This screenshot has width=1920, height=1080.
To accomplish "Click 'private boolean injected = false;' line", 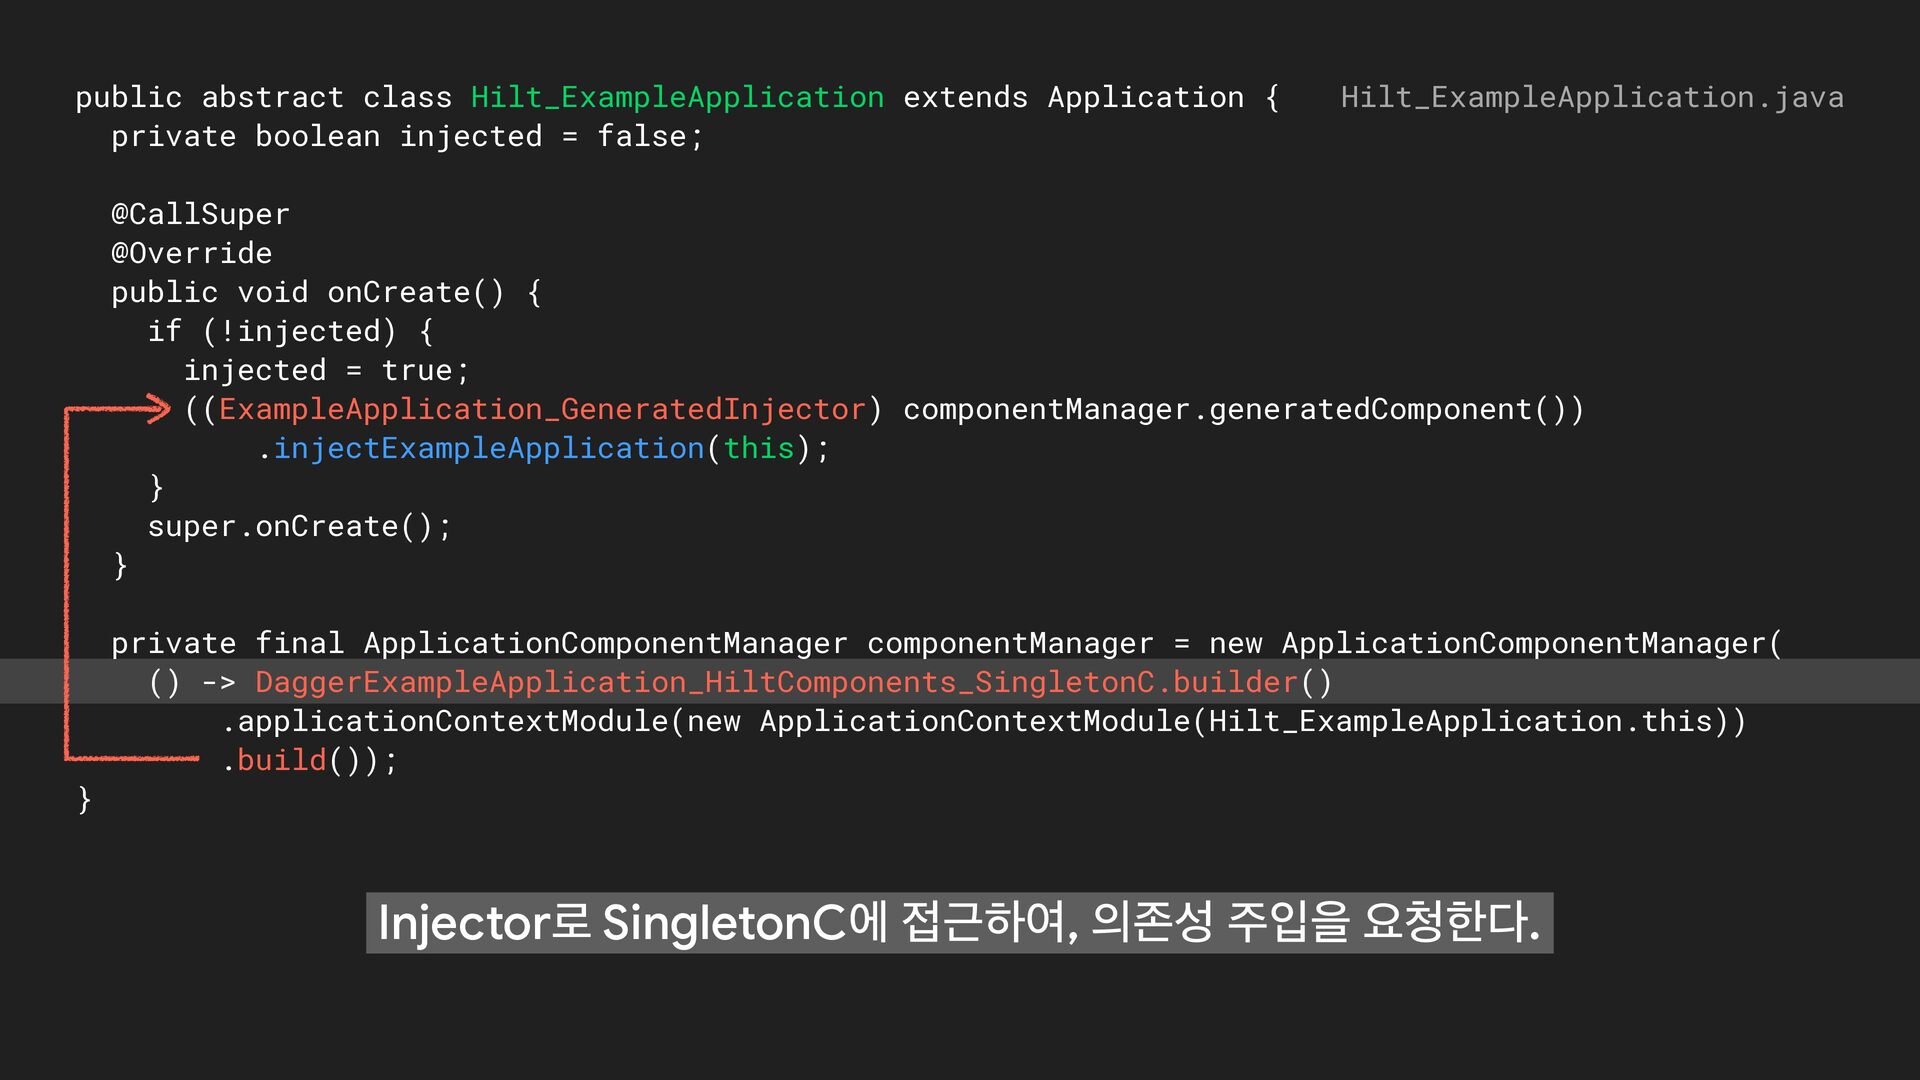I will click(407, 136).
